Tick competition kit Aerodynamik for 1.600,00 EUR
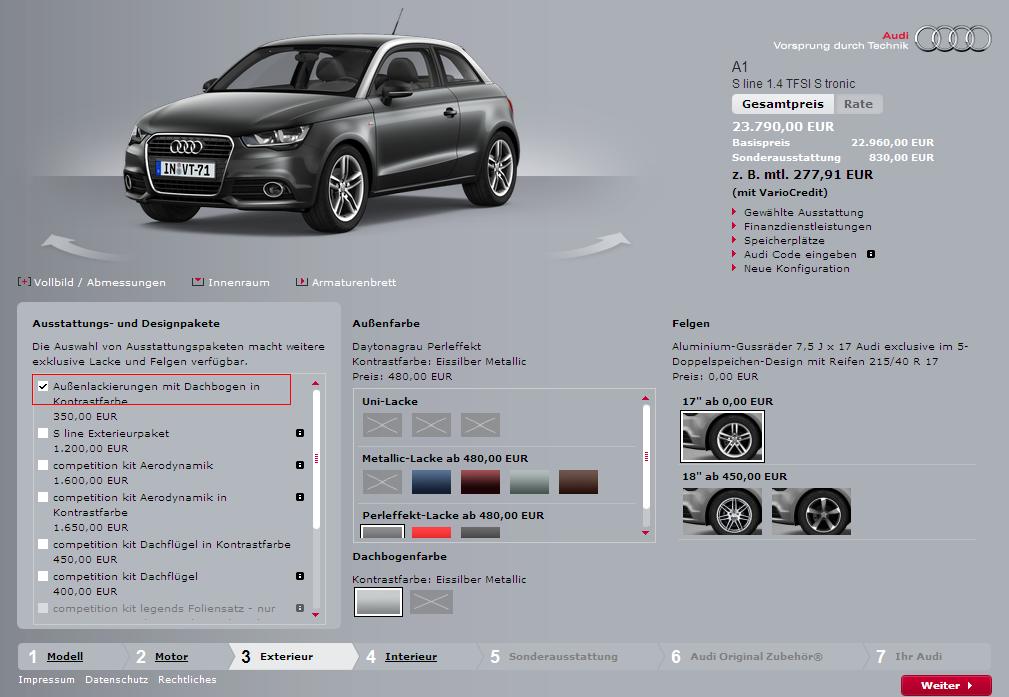 (x=43, y=465)
